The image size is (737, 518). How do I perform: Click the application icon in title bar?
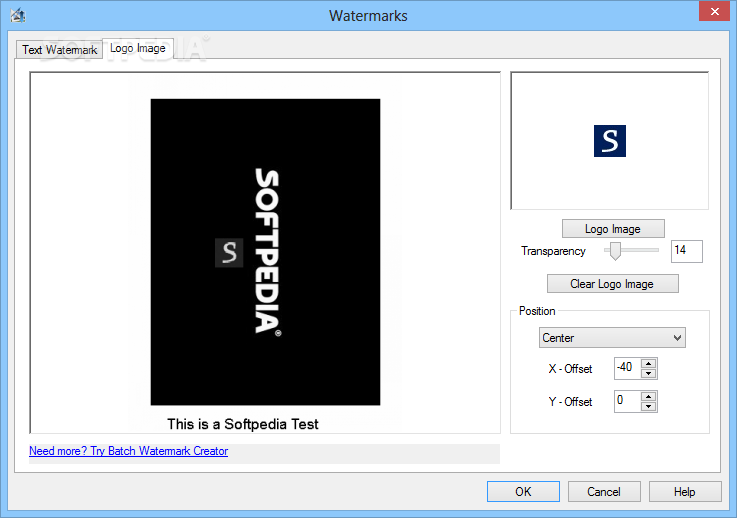[18, 16]
